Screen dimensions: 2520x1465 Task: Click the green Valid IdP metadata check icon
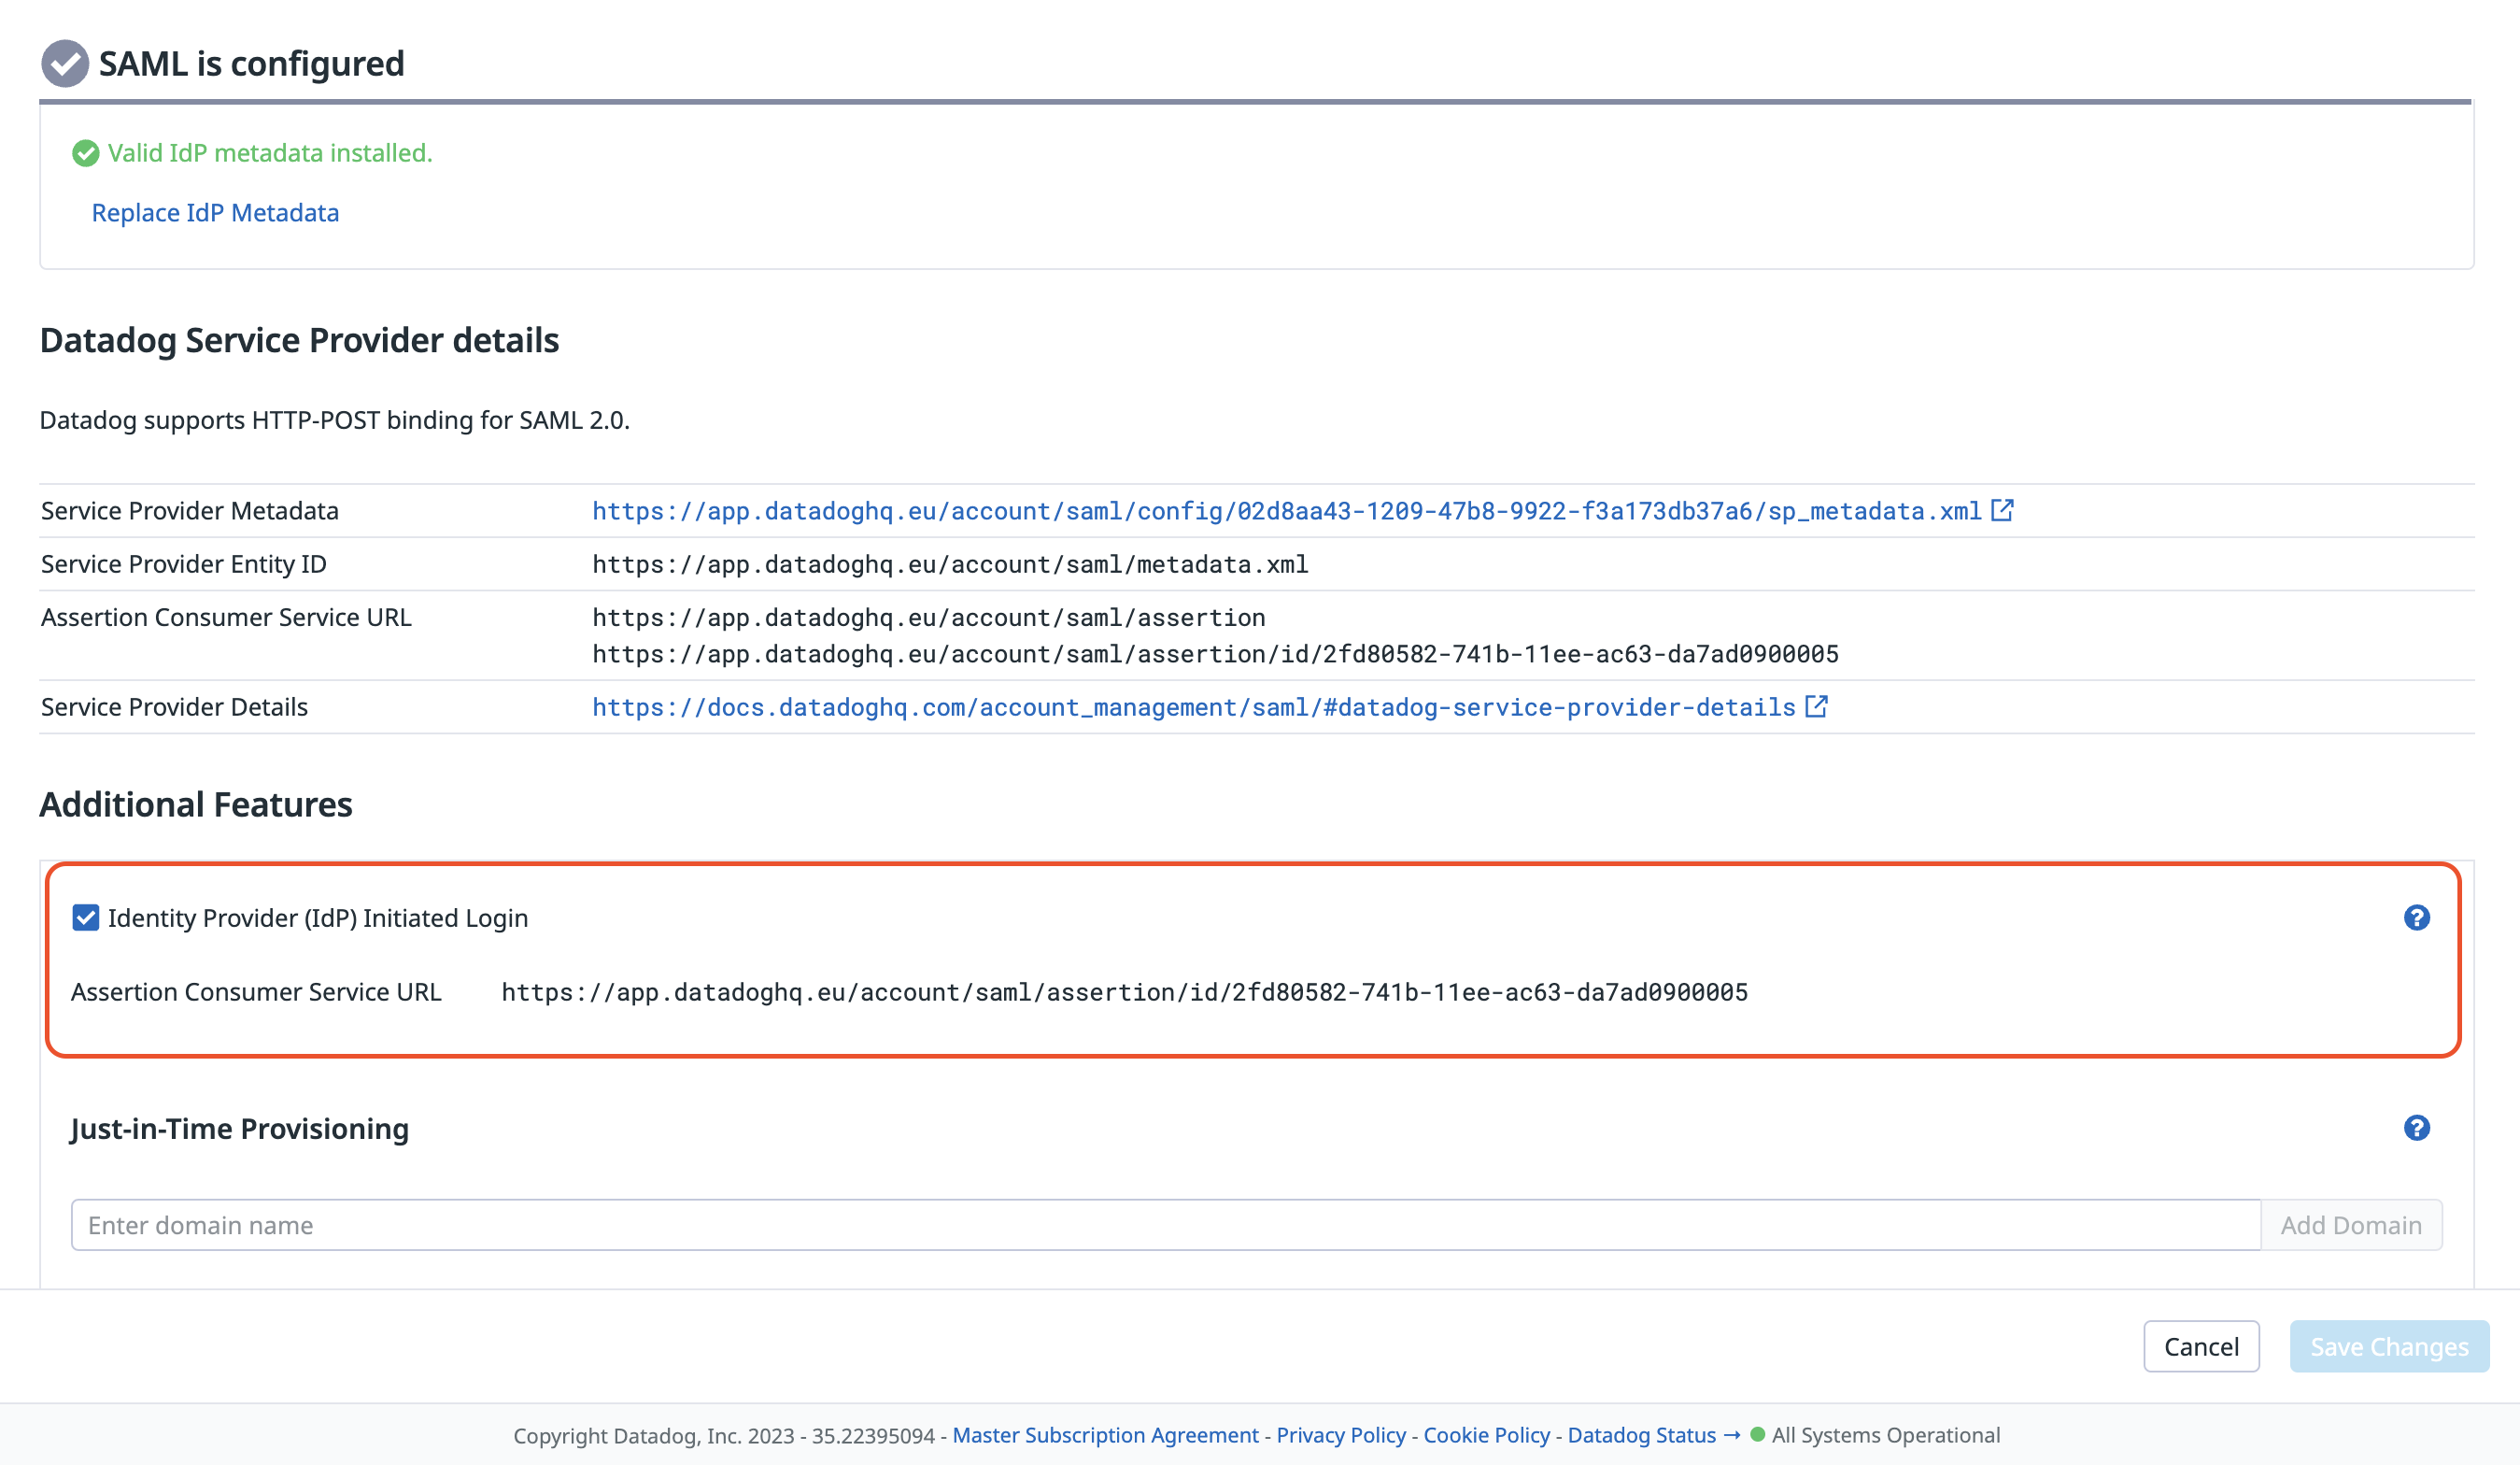point(86,153)
